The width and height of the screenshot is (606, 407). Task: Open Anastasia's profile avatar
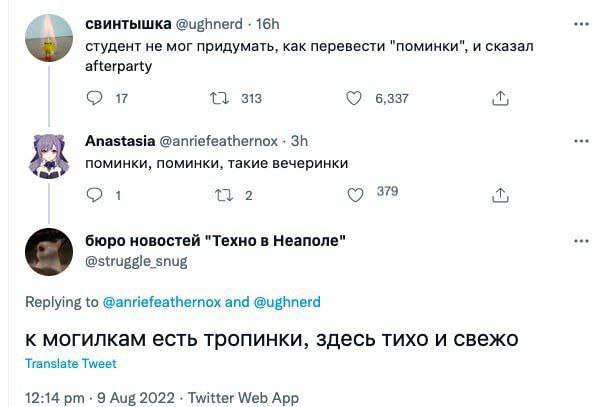pyautogui.click(x=48, y=155)
